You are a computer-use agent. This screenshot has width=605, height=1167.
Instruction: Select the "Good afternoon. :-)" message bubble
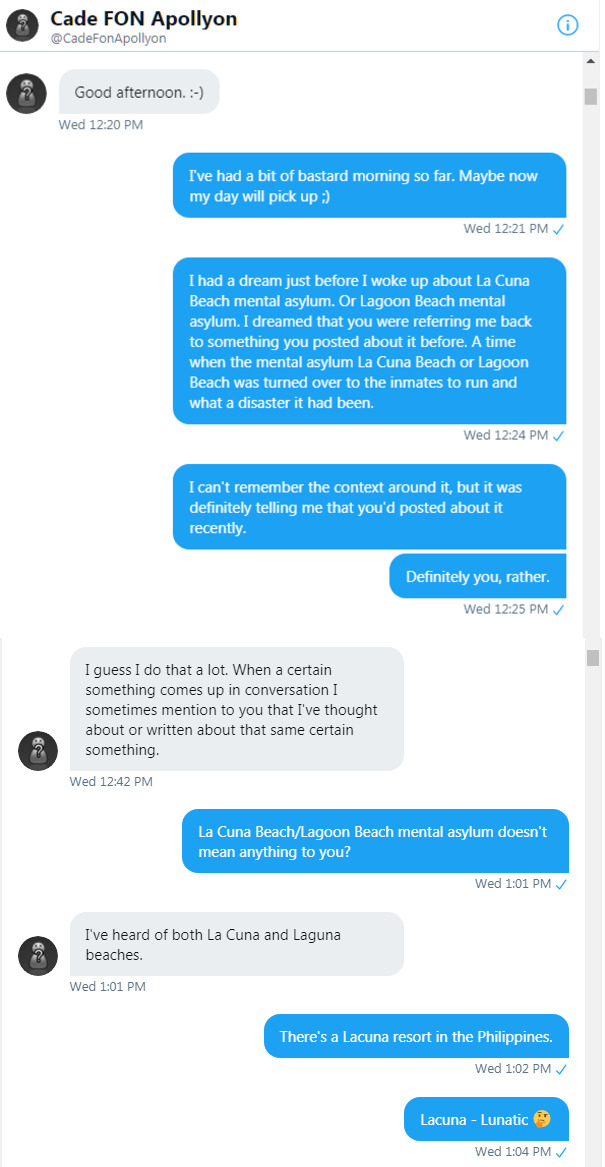click(x=139, y=93)
